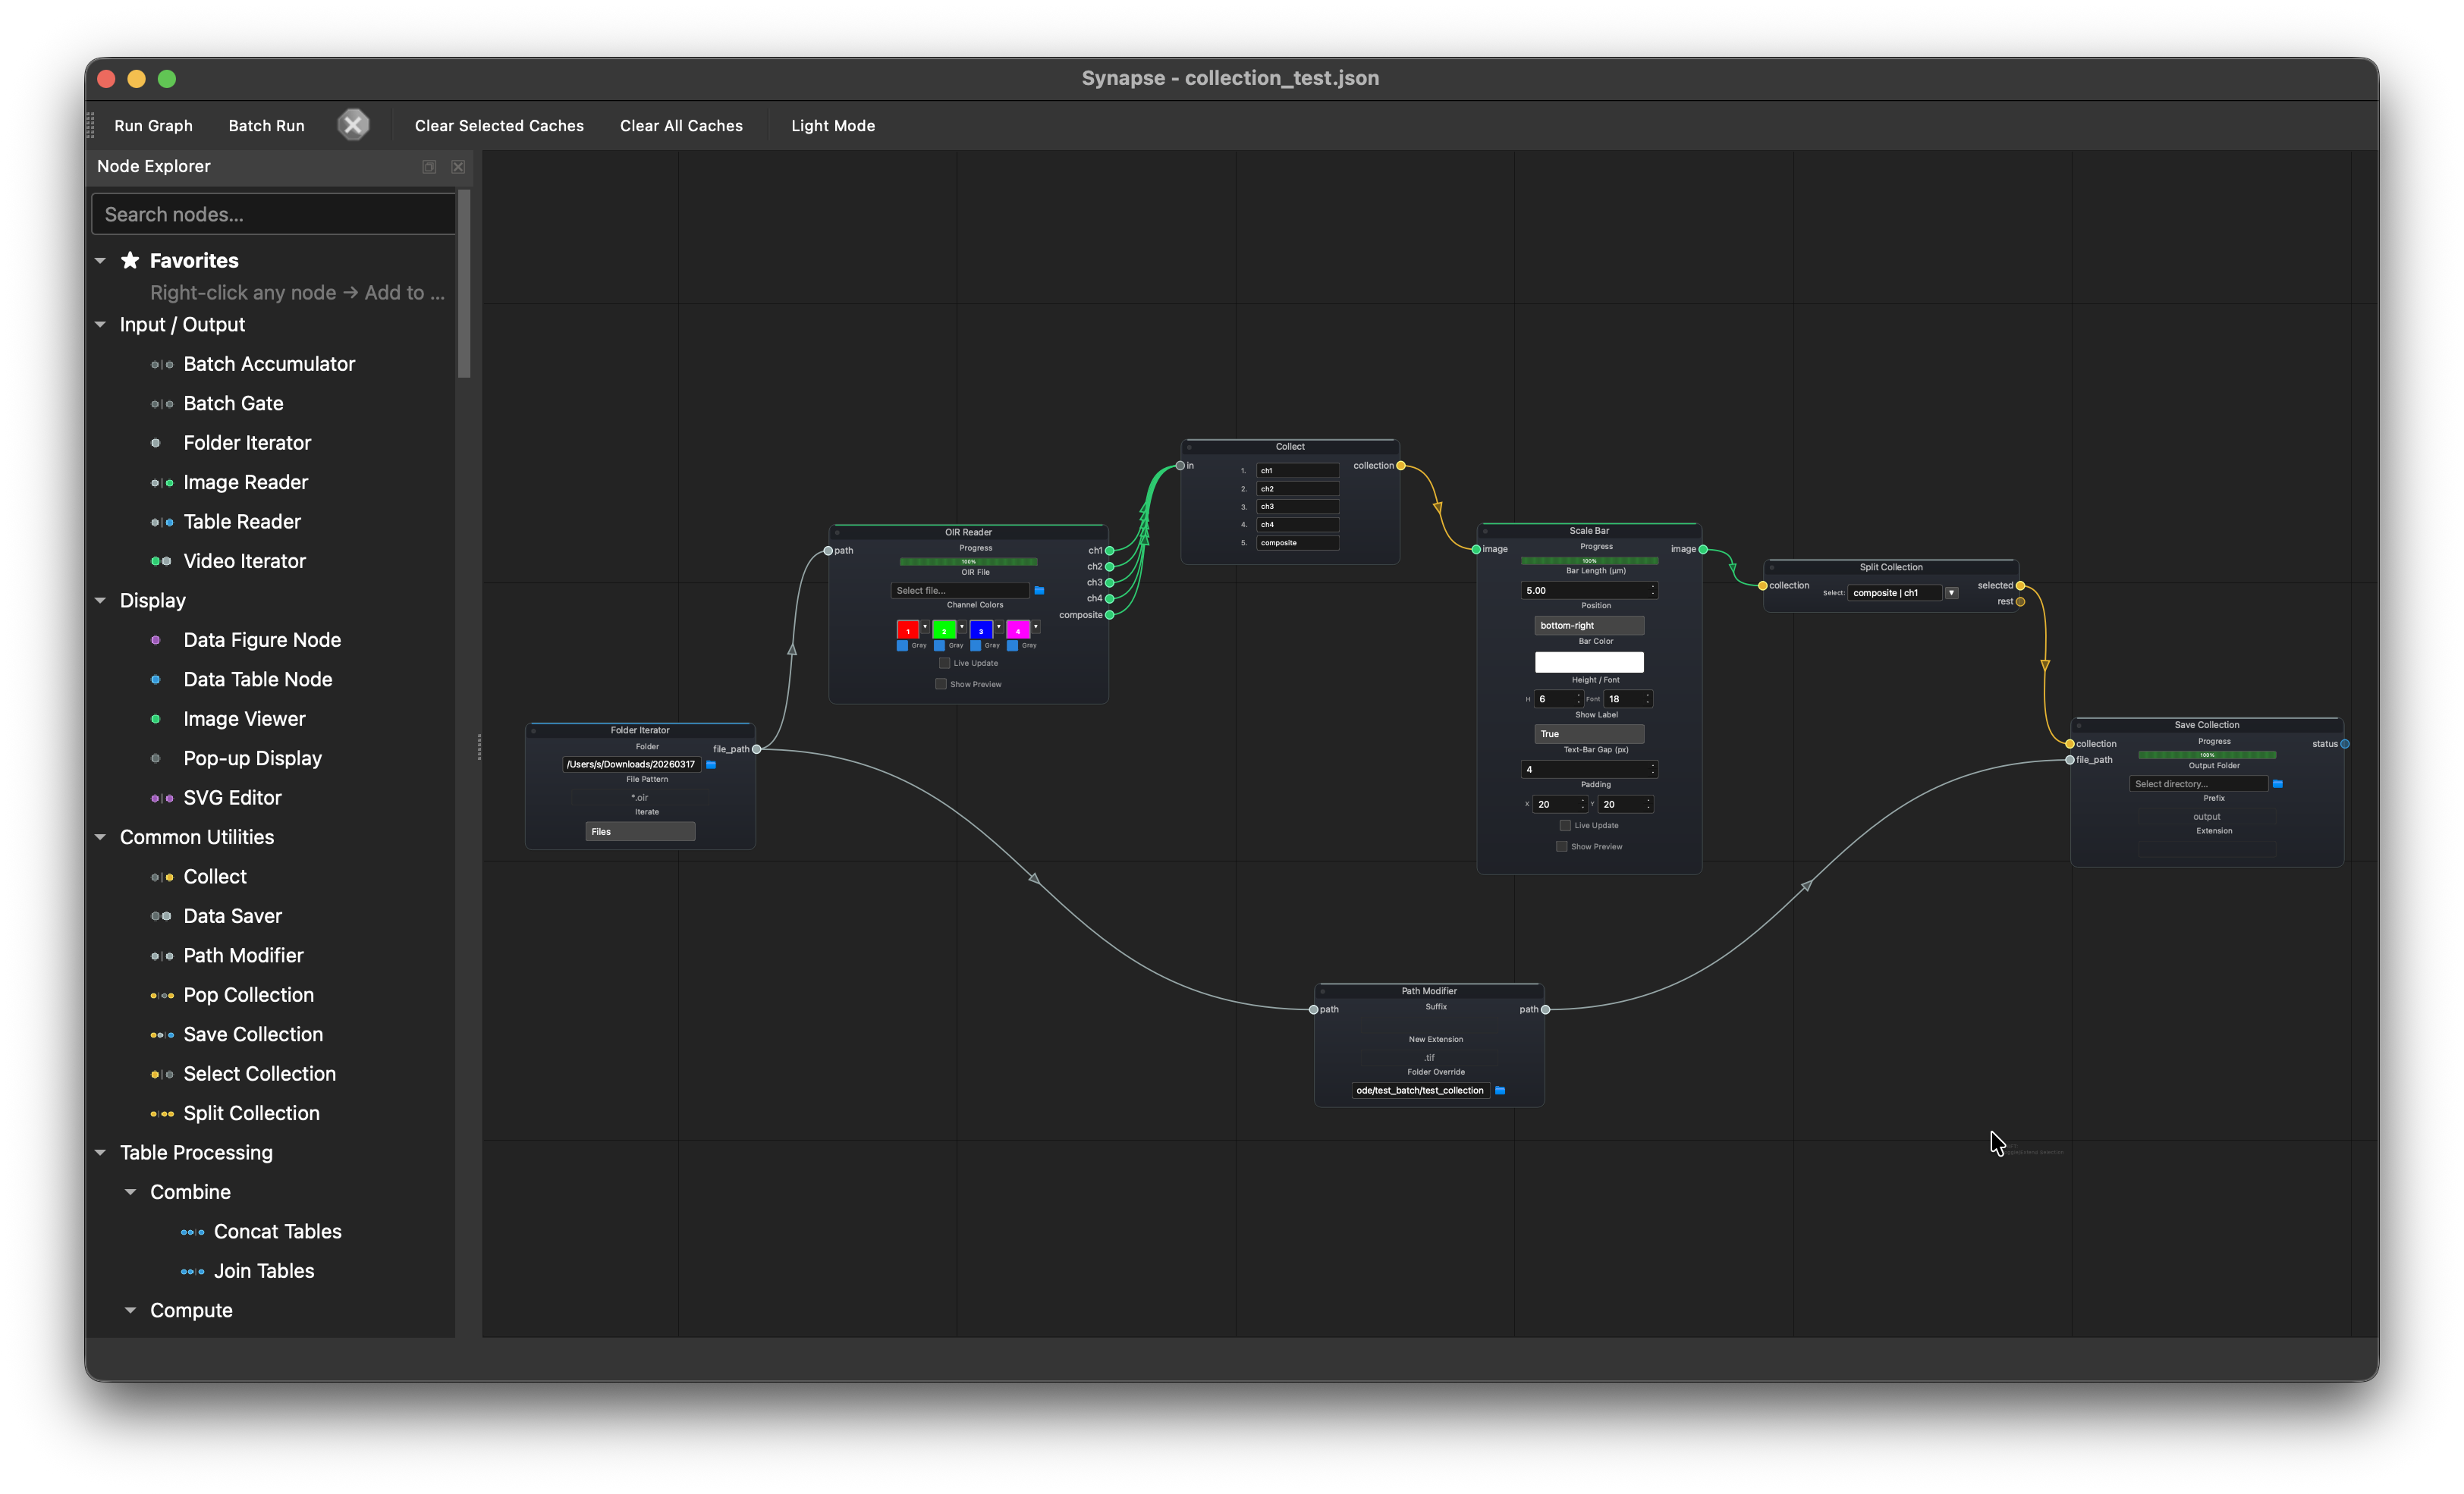
Task: Open the composite | ch1 dropdown in Split Collection
Action: tap(1951, 592)
